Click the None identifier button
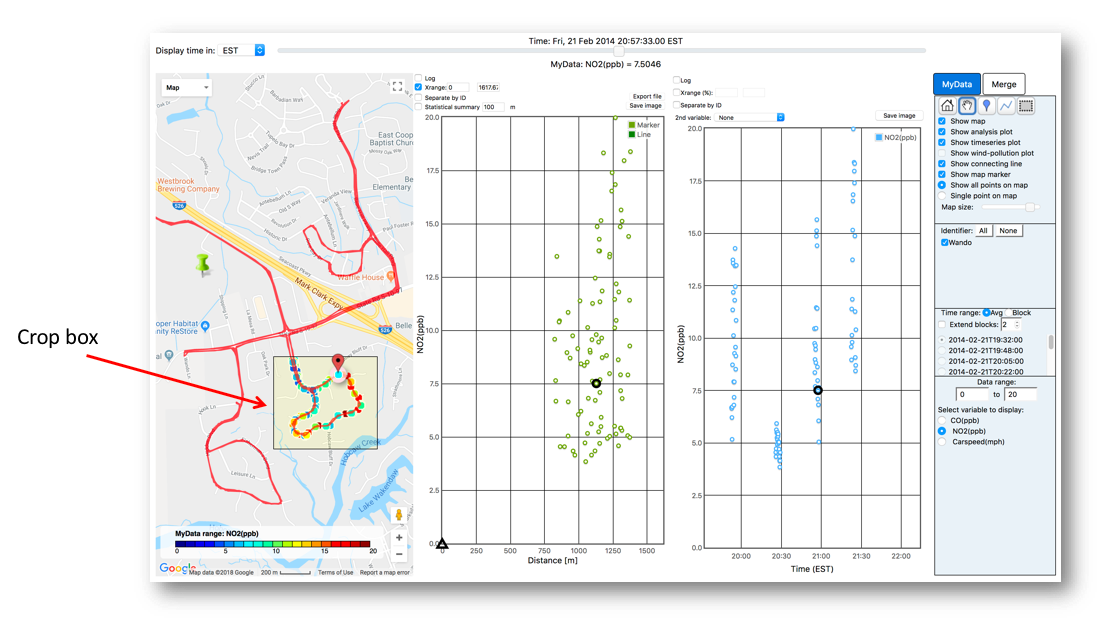 (1008, 231)
